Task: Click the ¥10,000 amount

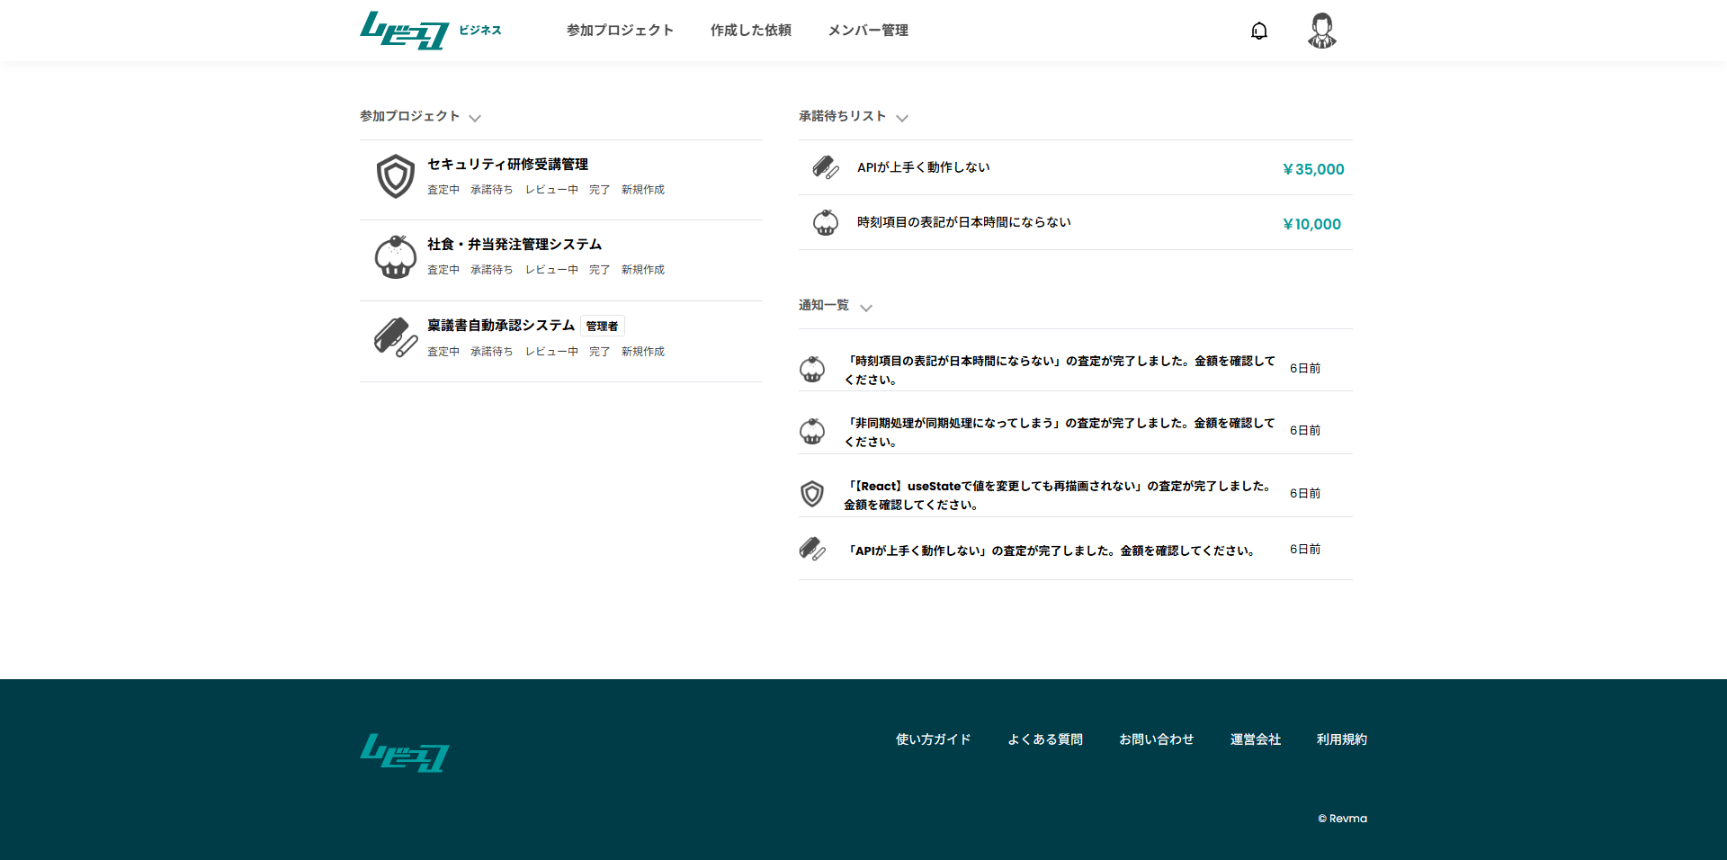Action: [1311, 224]
